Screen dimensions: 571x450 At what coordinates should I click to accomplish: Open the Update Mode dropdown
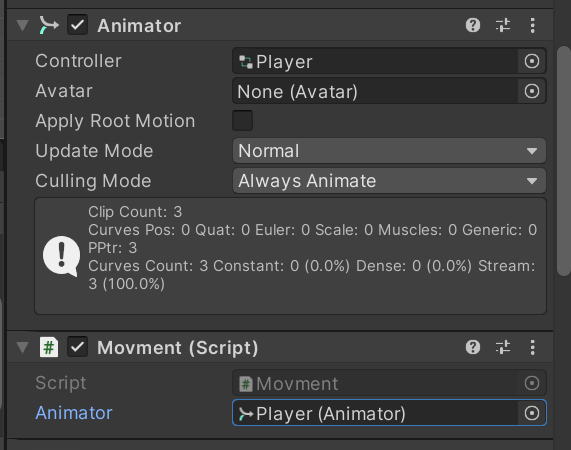389,151
